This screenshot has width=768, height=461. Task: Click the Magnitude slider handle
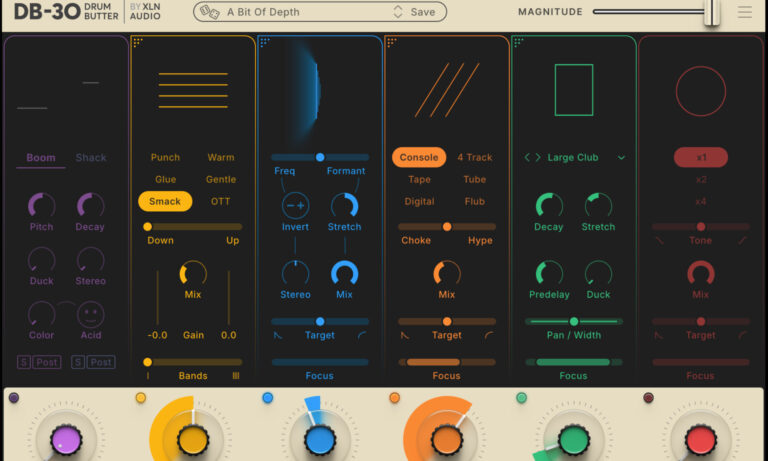[x=712, y=12]
